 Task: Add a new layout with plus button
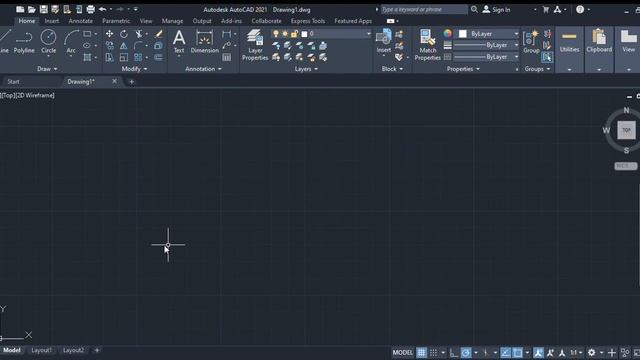tap(97, 350)
